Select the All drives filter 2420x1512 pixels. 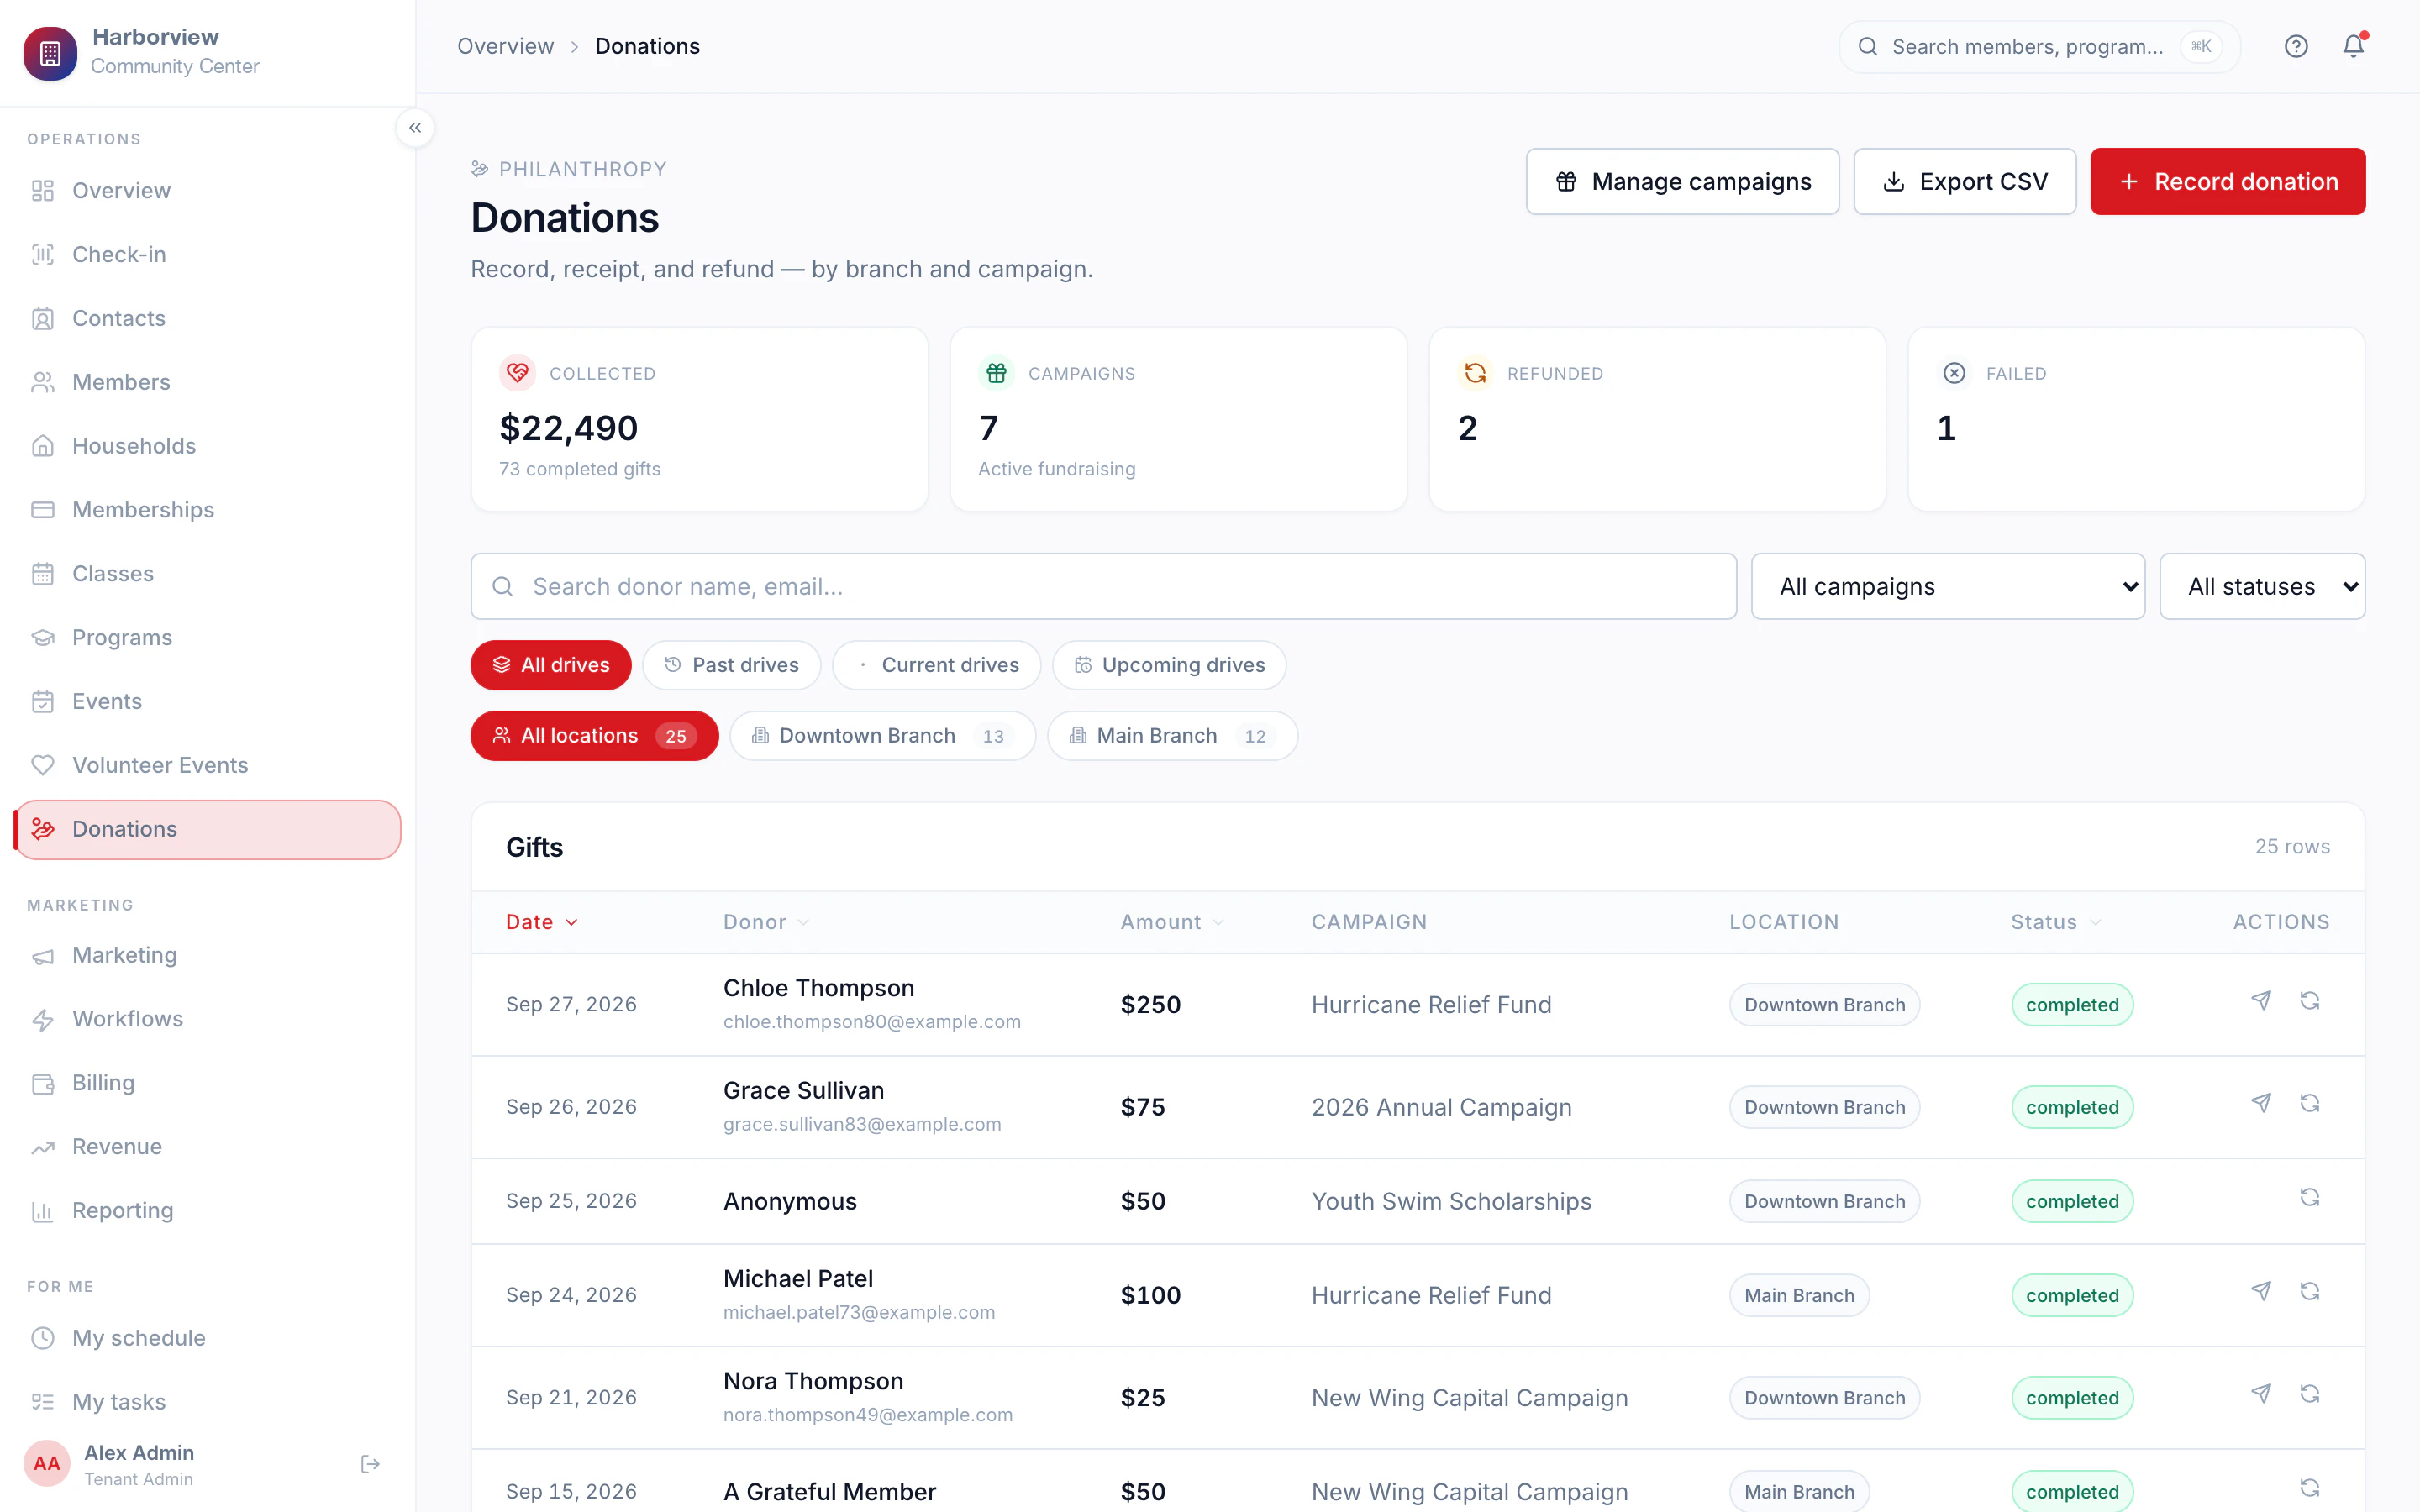(x=551, y=665)
